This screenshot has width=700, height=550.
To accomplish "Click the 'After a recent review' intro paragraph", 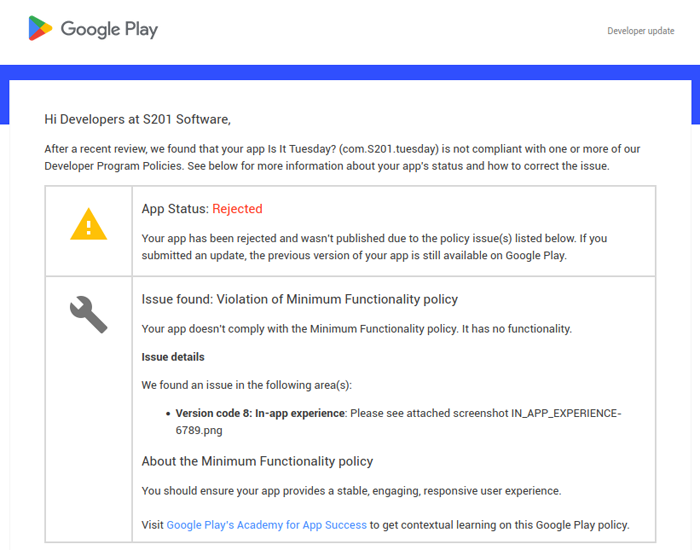I will pyautogui.click(x=342, y=158).
